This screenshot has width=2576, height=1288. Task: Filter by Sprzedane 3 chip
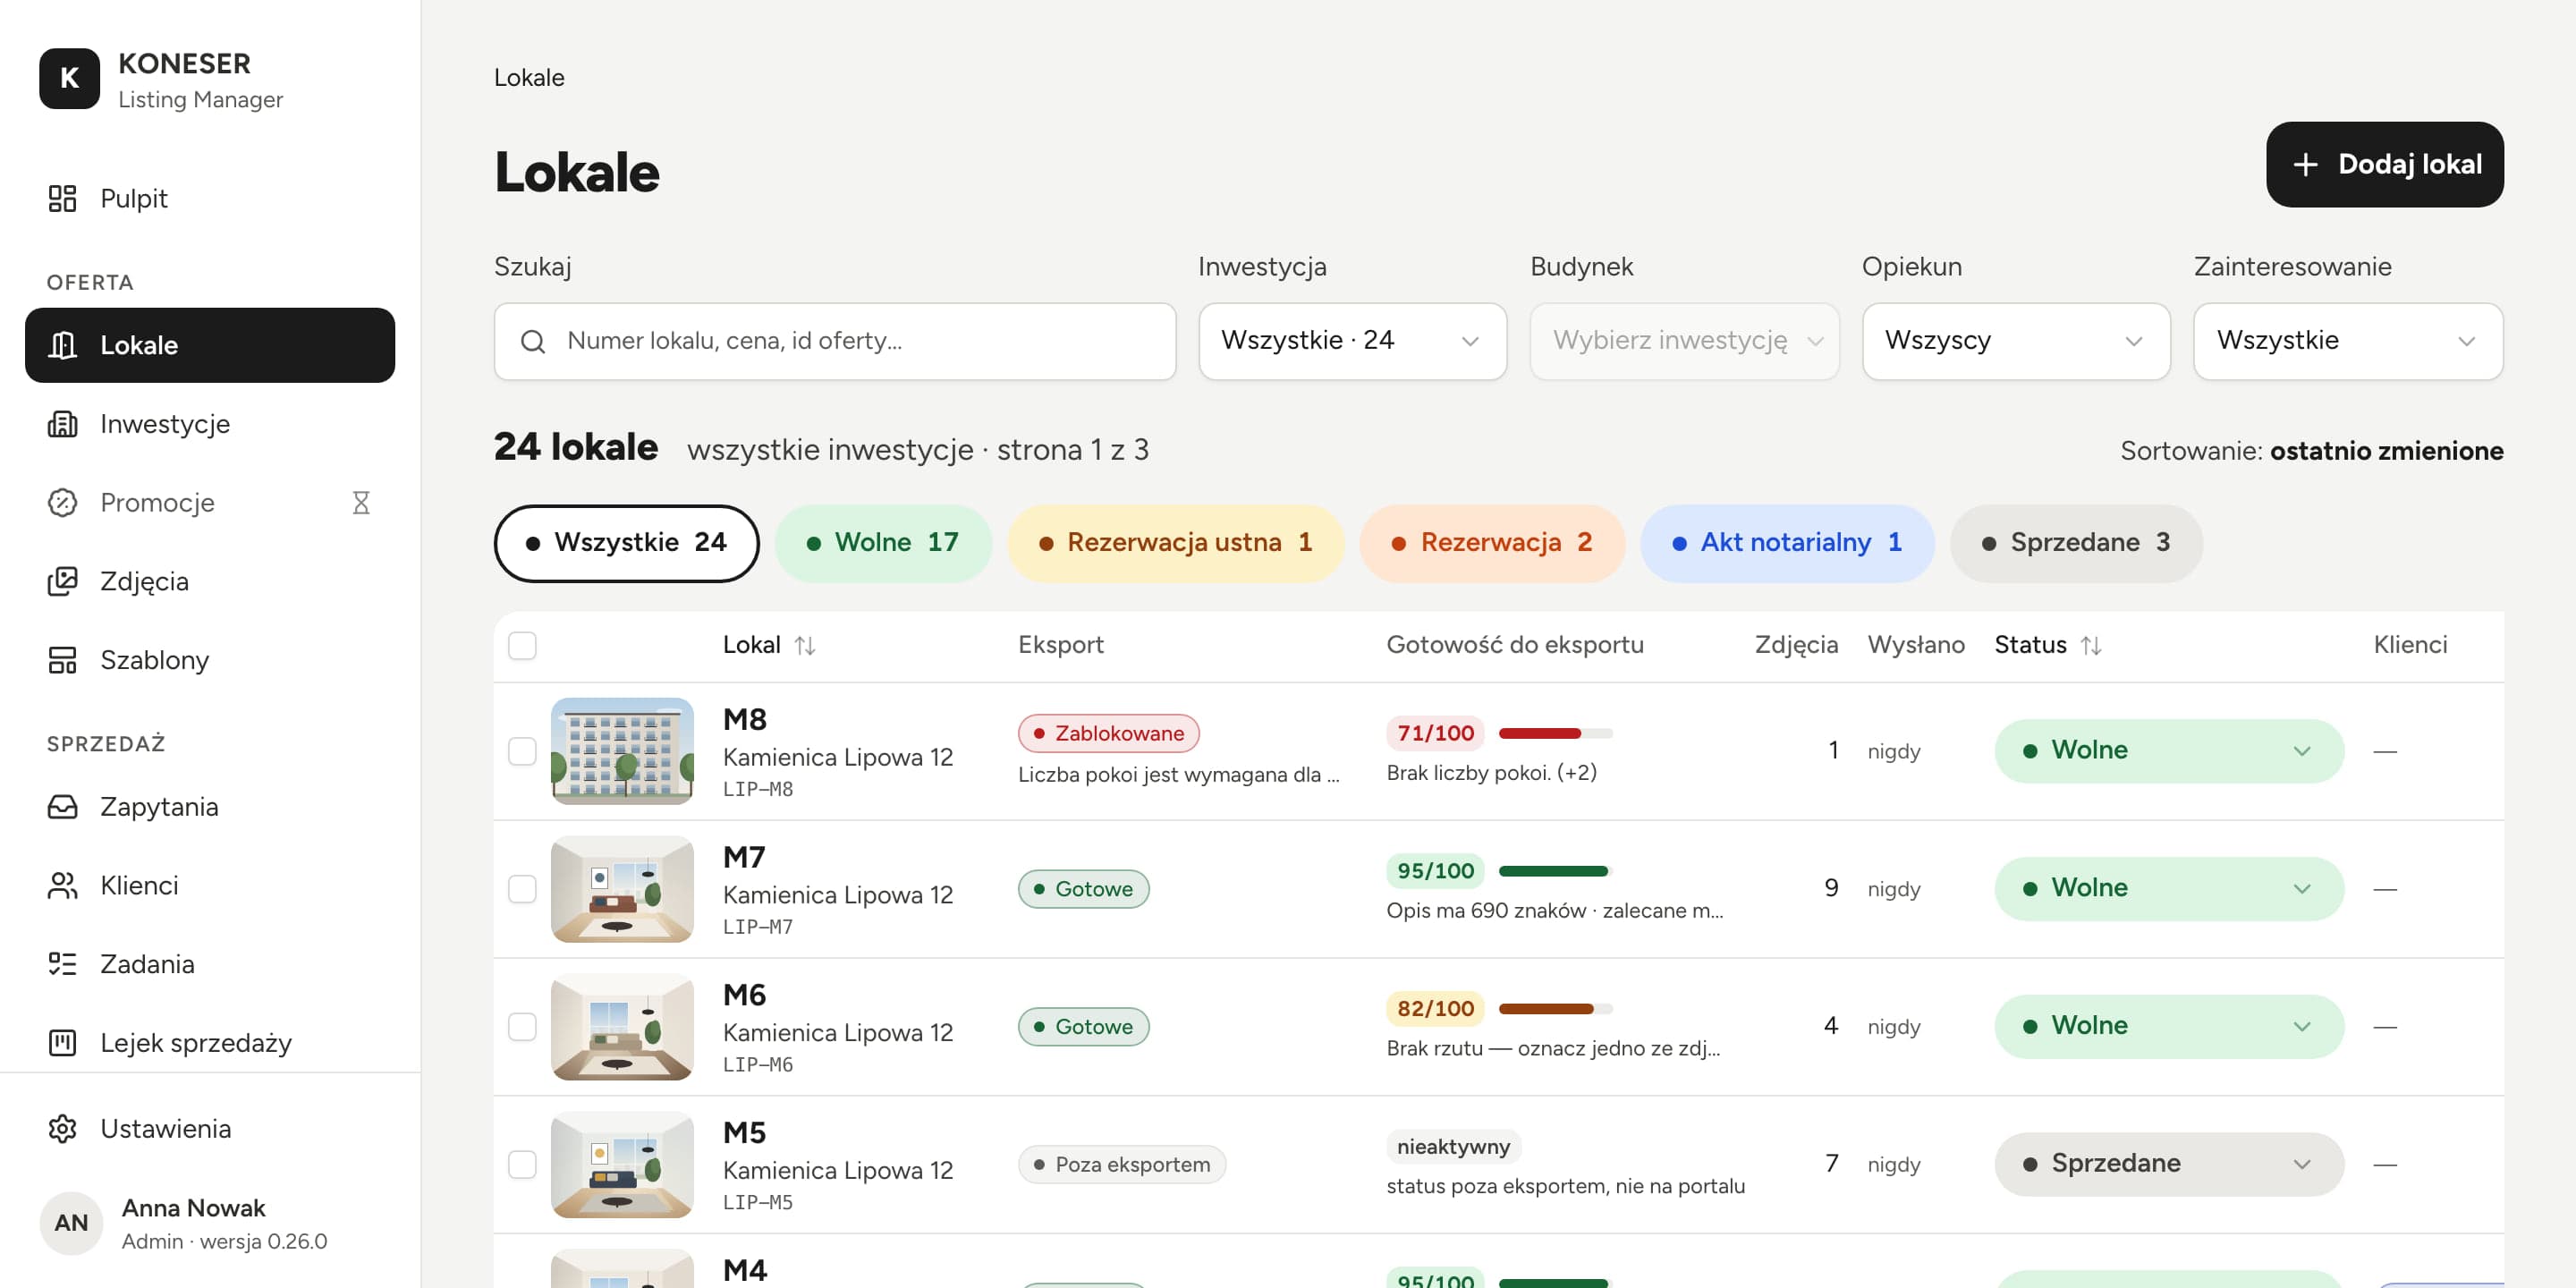click(x=2076, y=543)
